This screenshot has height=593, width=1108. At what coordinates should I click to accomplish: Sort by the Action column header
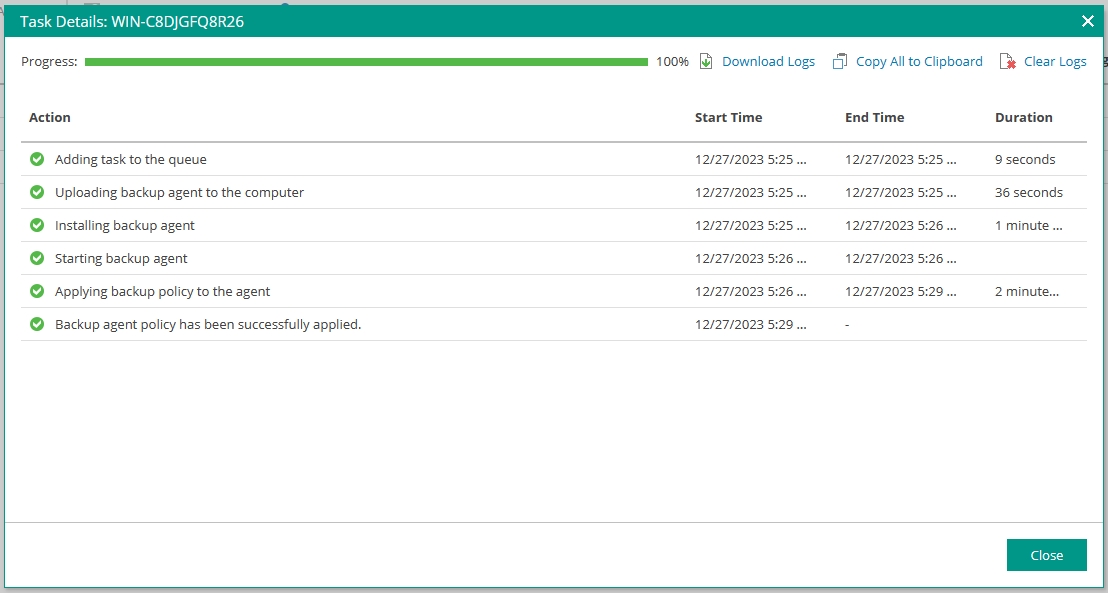(50, 118)
